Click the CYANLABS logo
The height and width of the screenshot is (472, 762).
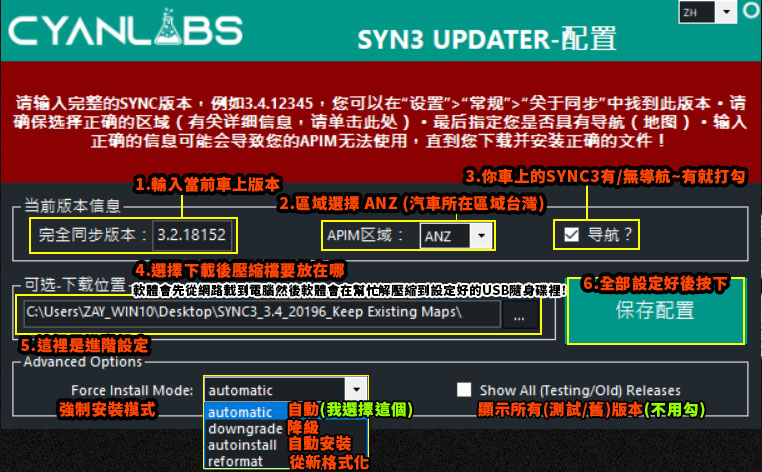(x=125, y=28)
